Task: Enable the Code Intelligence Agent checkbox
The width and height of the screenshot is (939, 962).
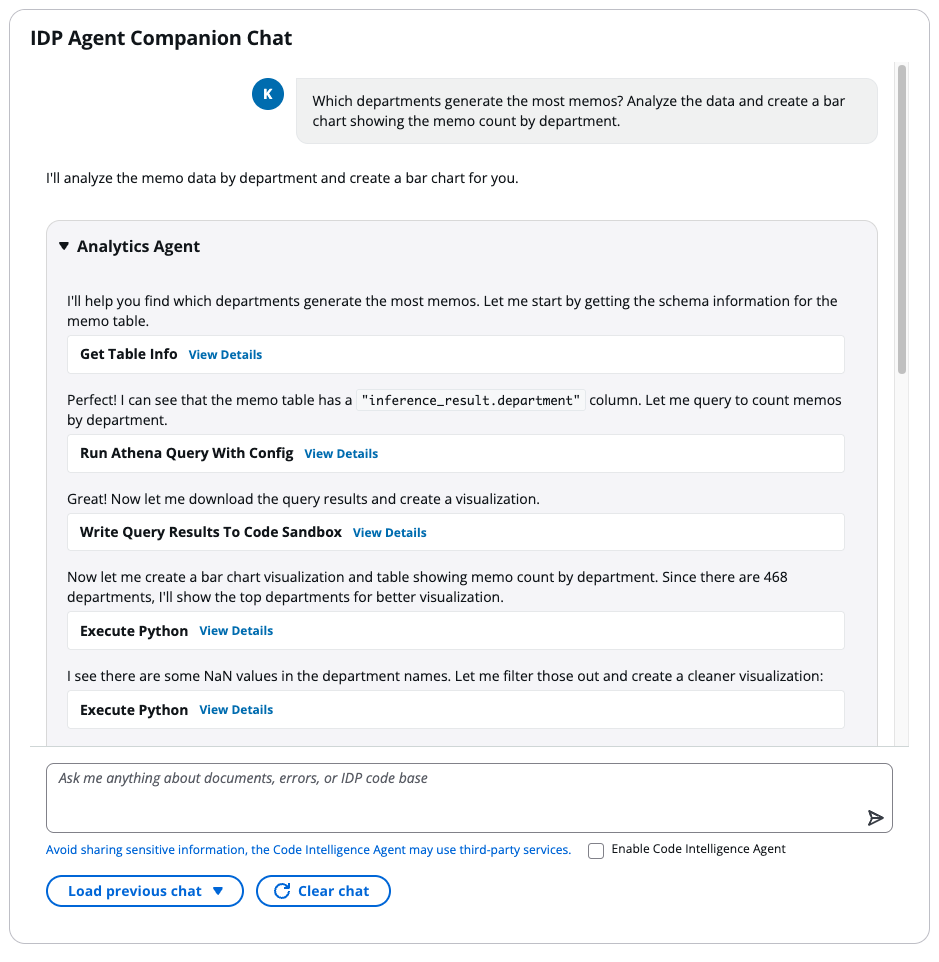Action: (596, 850)
